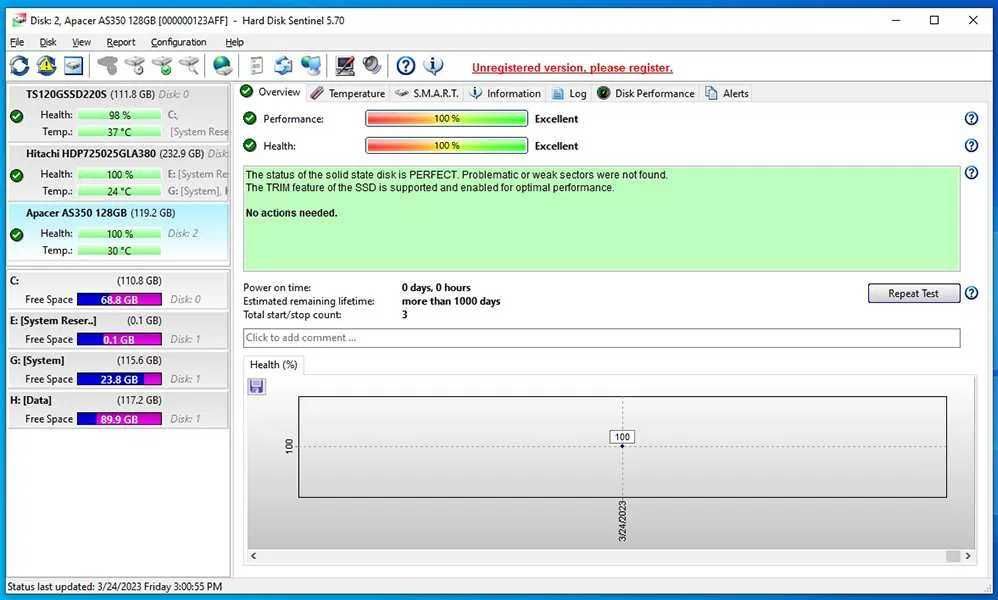Select the Apacer AS350 128GB disk
This screenshot has height=600, width=998.
pos(118,232)
